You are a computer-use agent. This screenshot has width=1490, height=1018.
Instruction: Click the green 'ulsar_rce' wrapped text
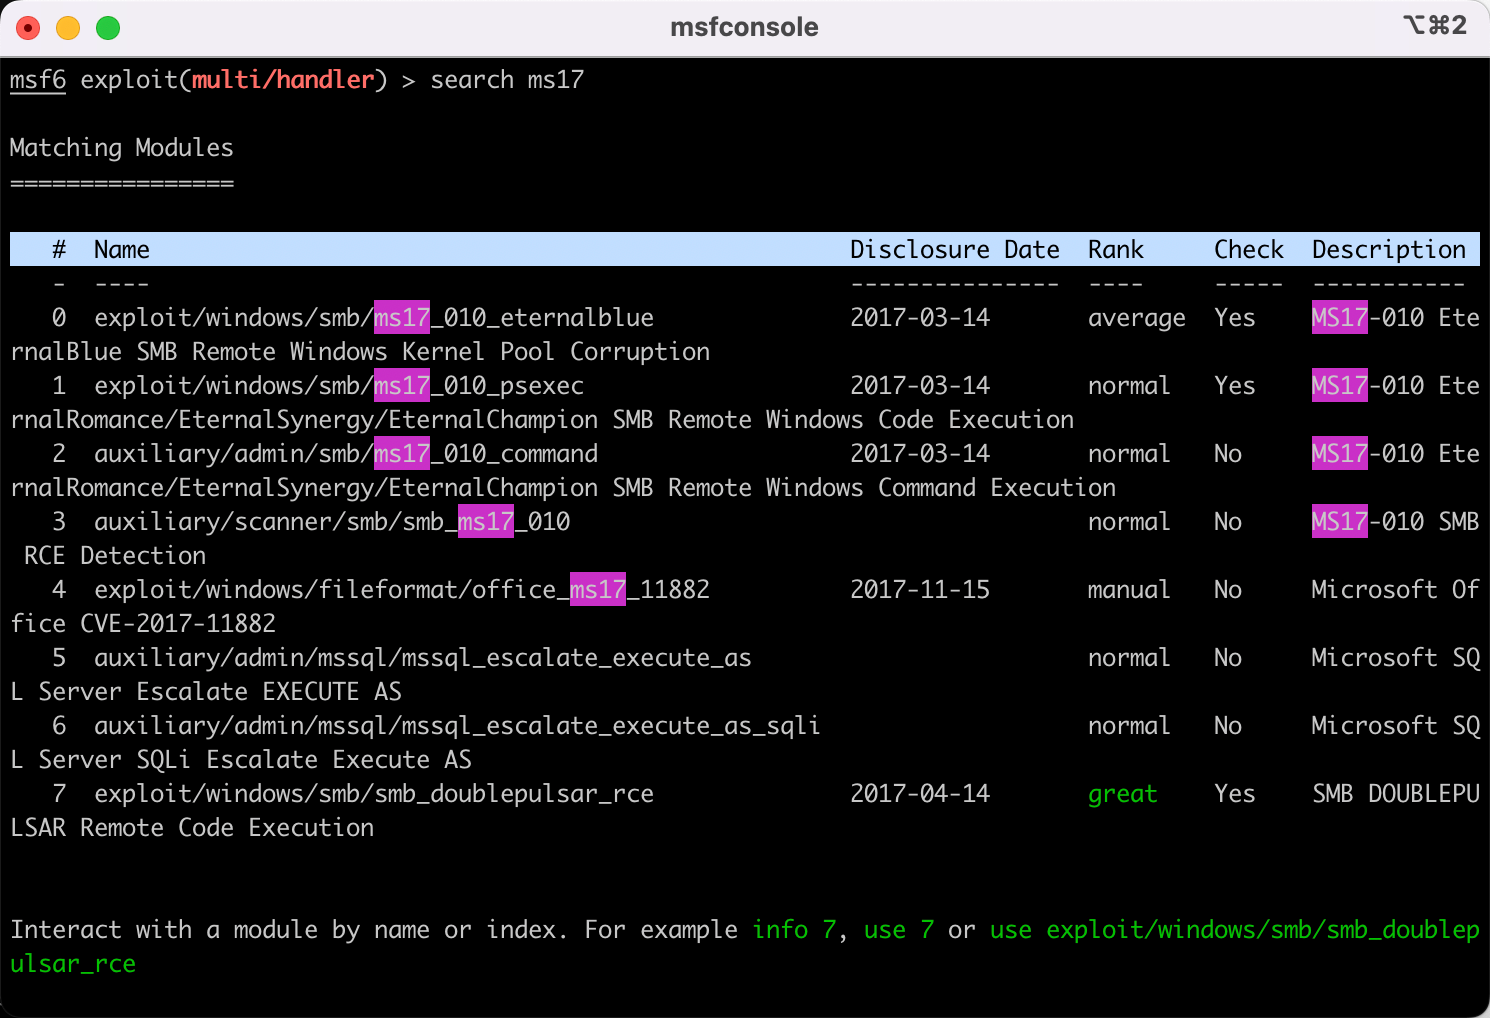tap(73, 964)
